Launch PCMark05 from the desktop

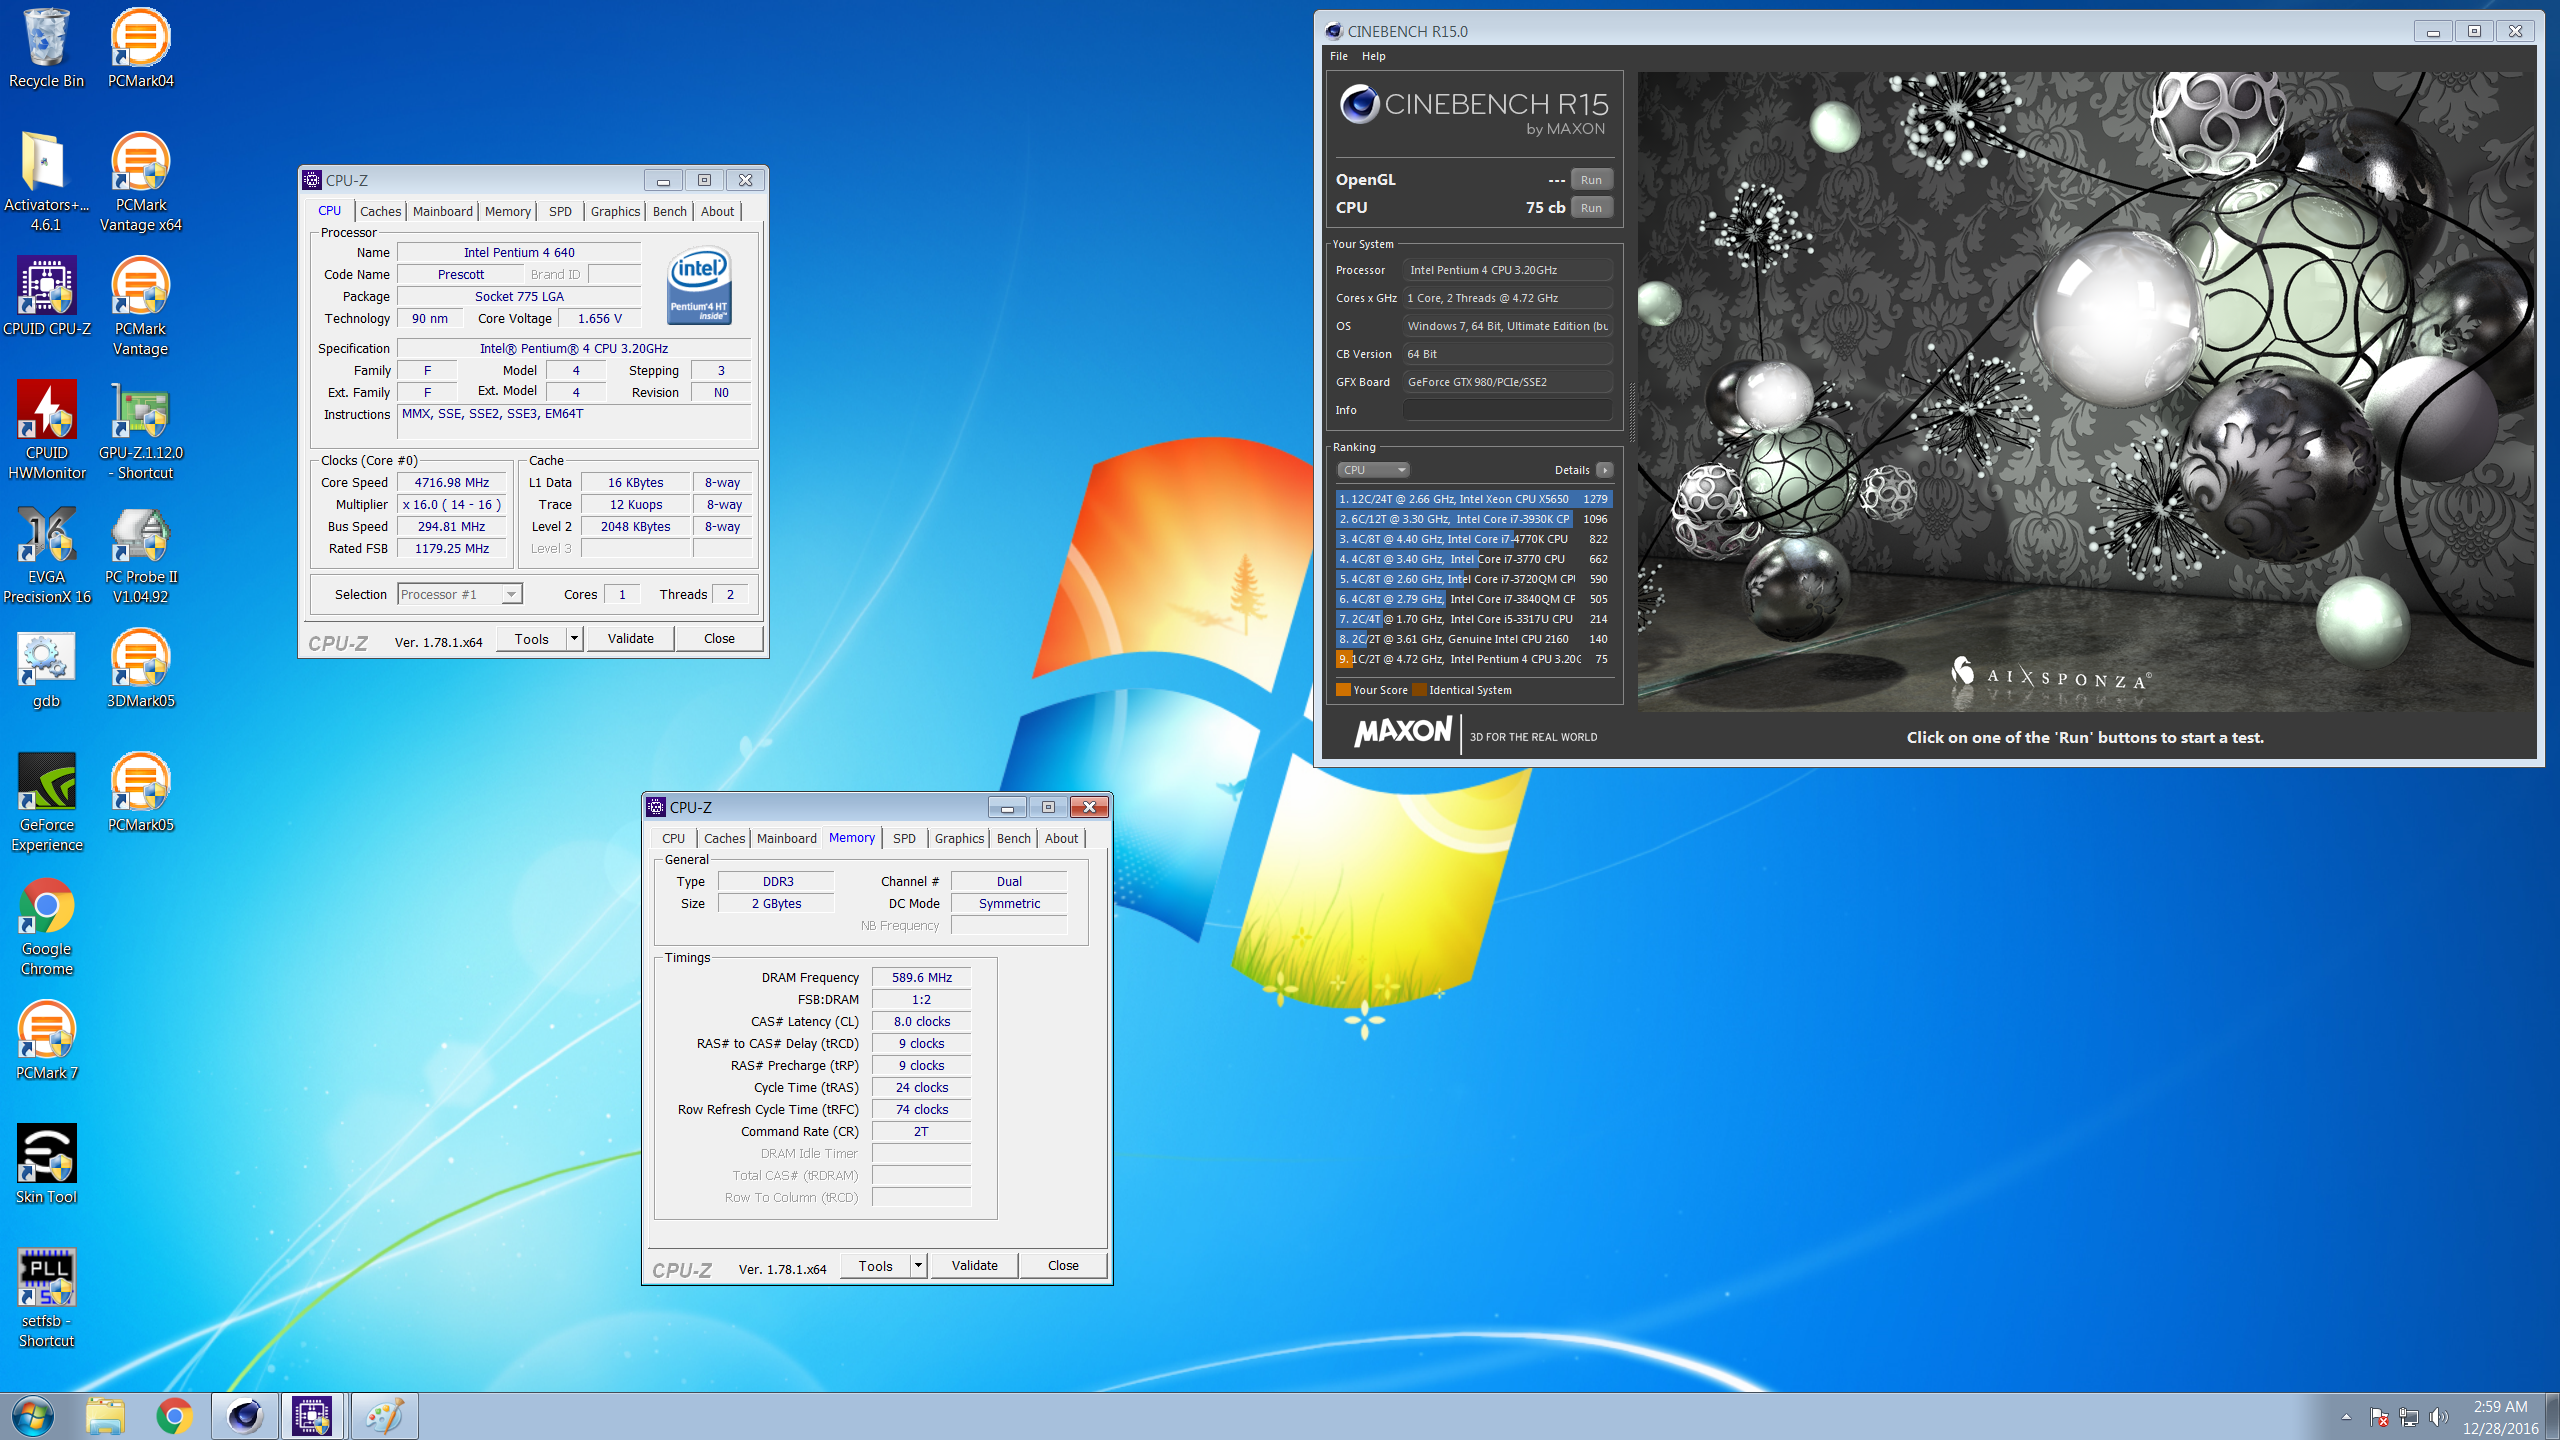tap(140, 792)
